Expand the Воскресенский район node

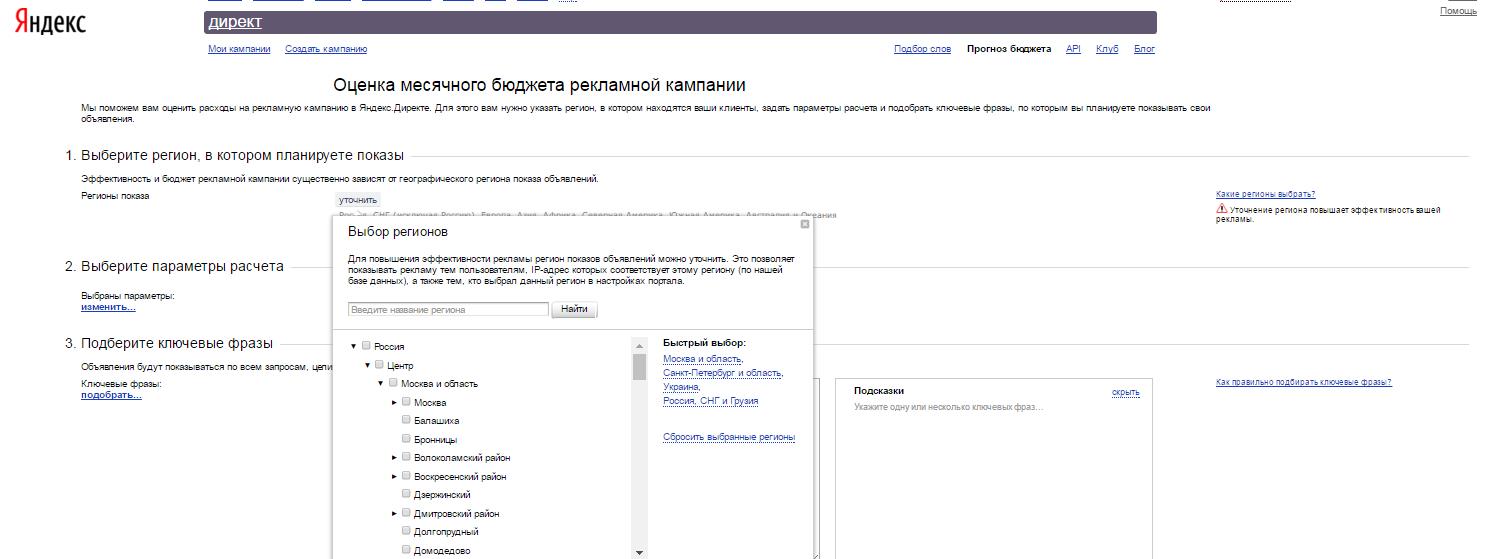tap(394, 477)
